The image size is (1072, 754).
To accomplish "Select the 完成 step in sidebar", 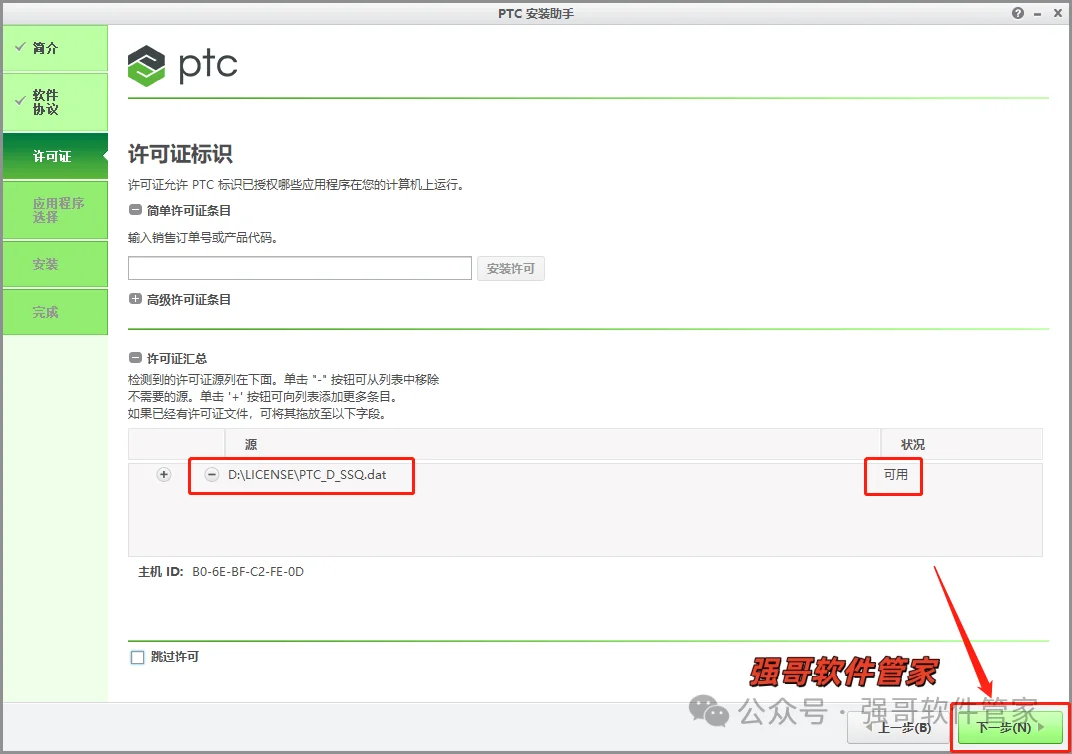I will [x=55, y=312].
